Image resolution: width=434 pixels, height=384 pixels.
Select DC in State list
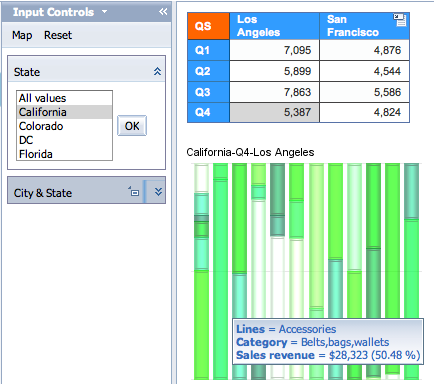tap(64, 140)
